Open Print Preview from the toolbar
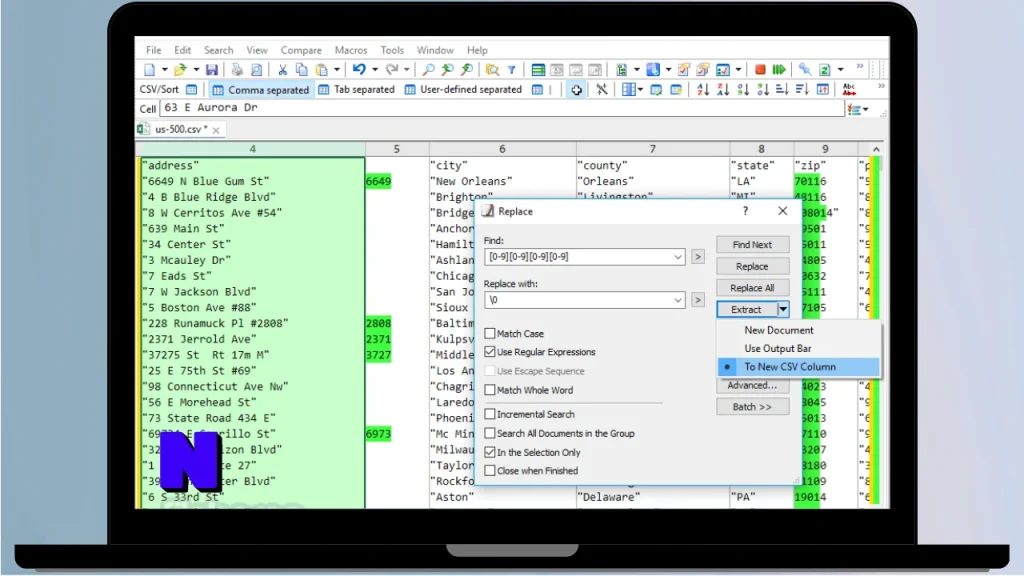This screenshot has height=576, width=1024. click(257, 70)
